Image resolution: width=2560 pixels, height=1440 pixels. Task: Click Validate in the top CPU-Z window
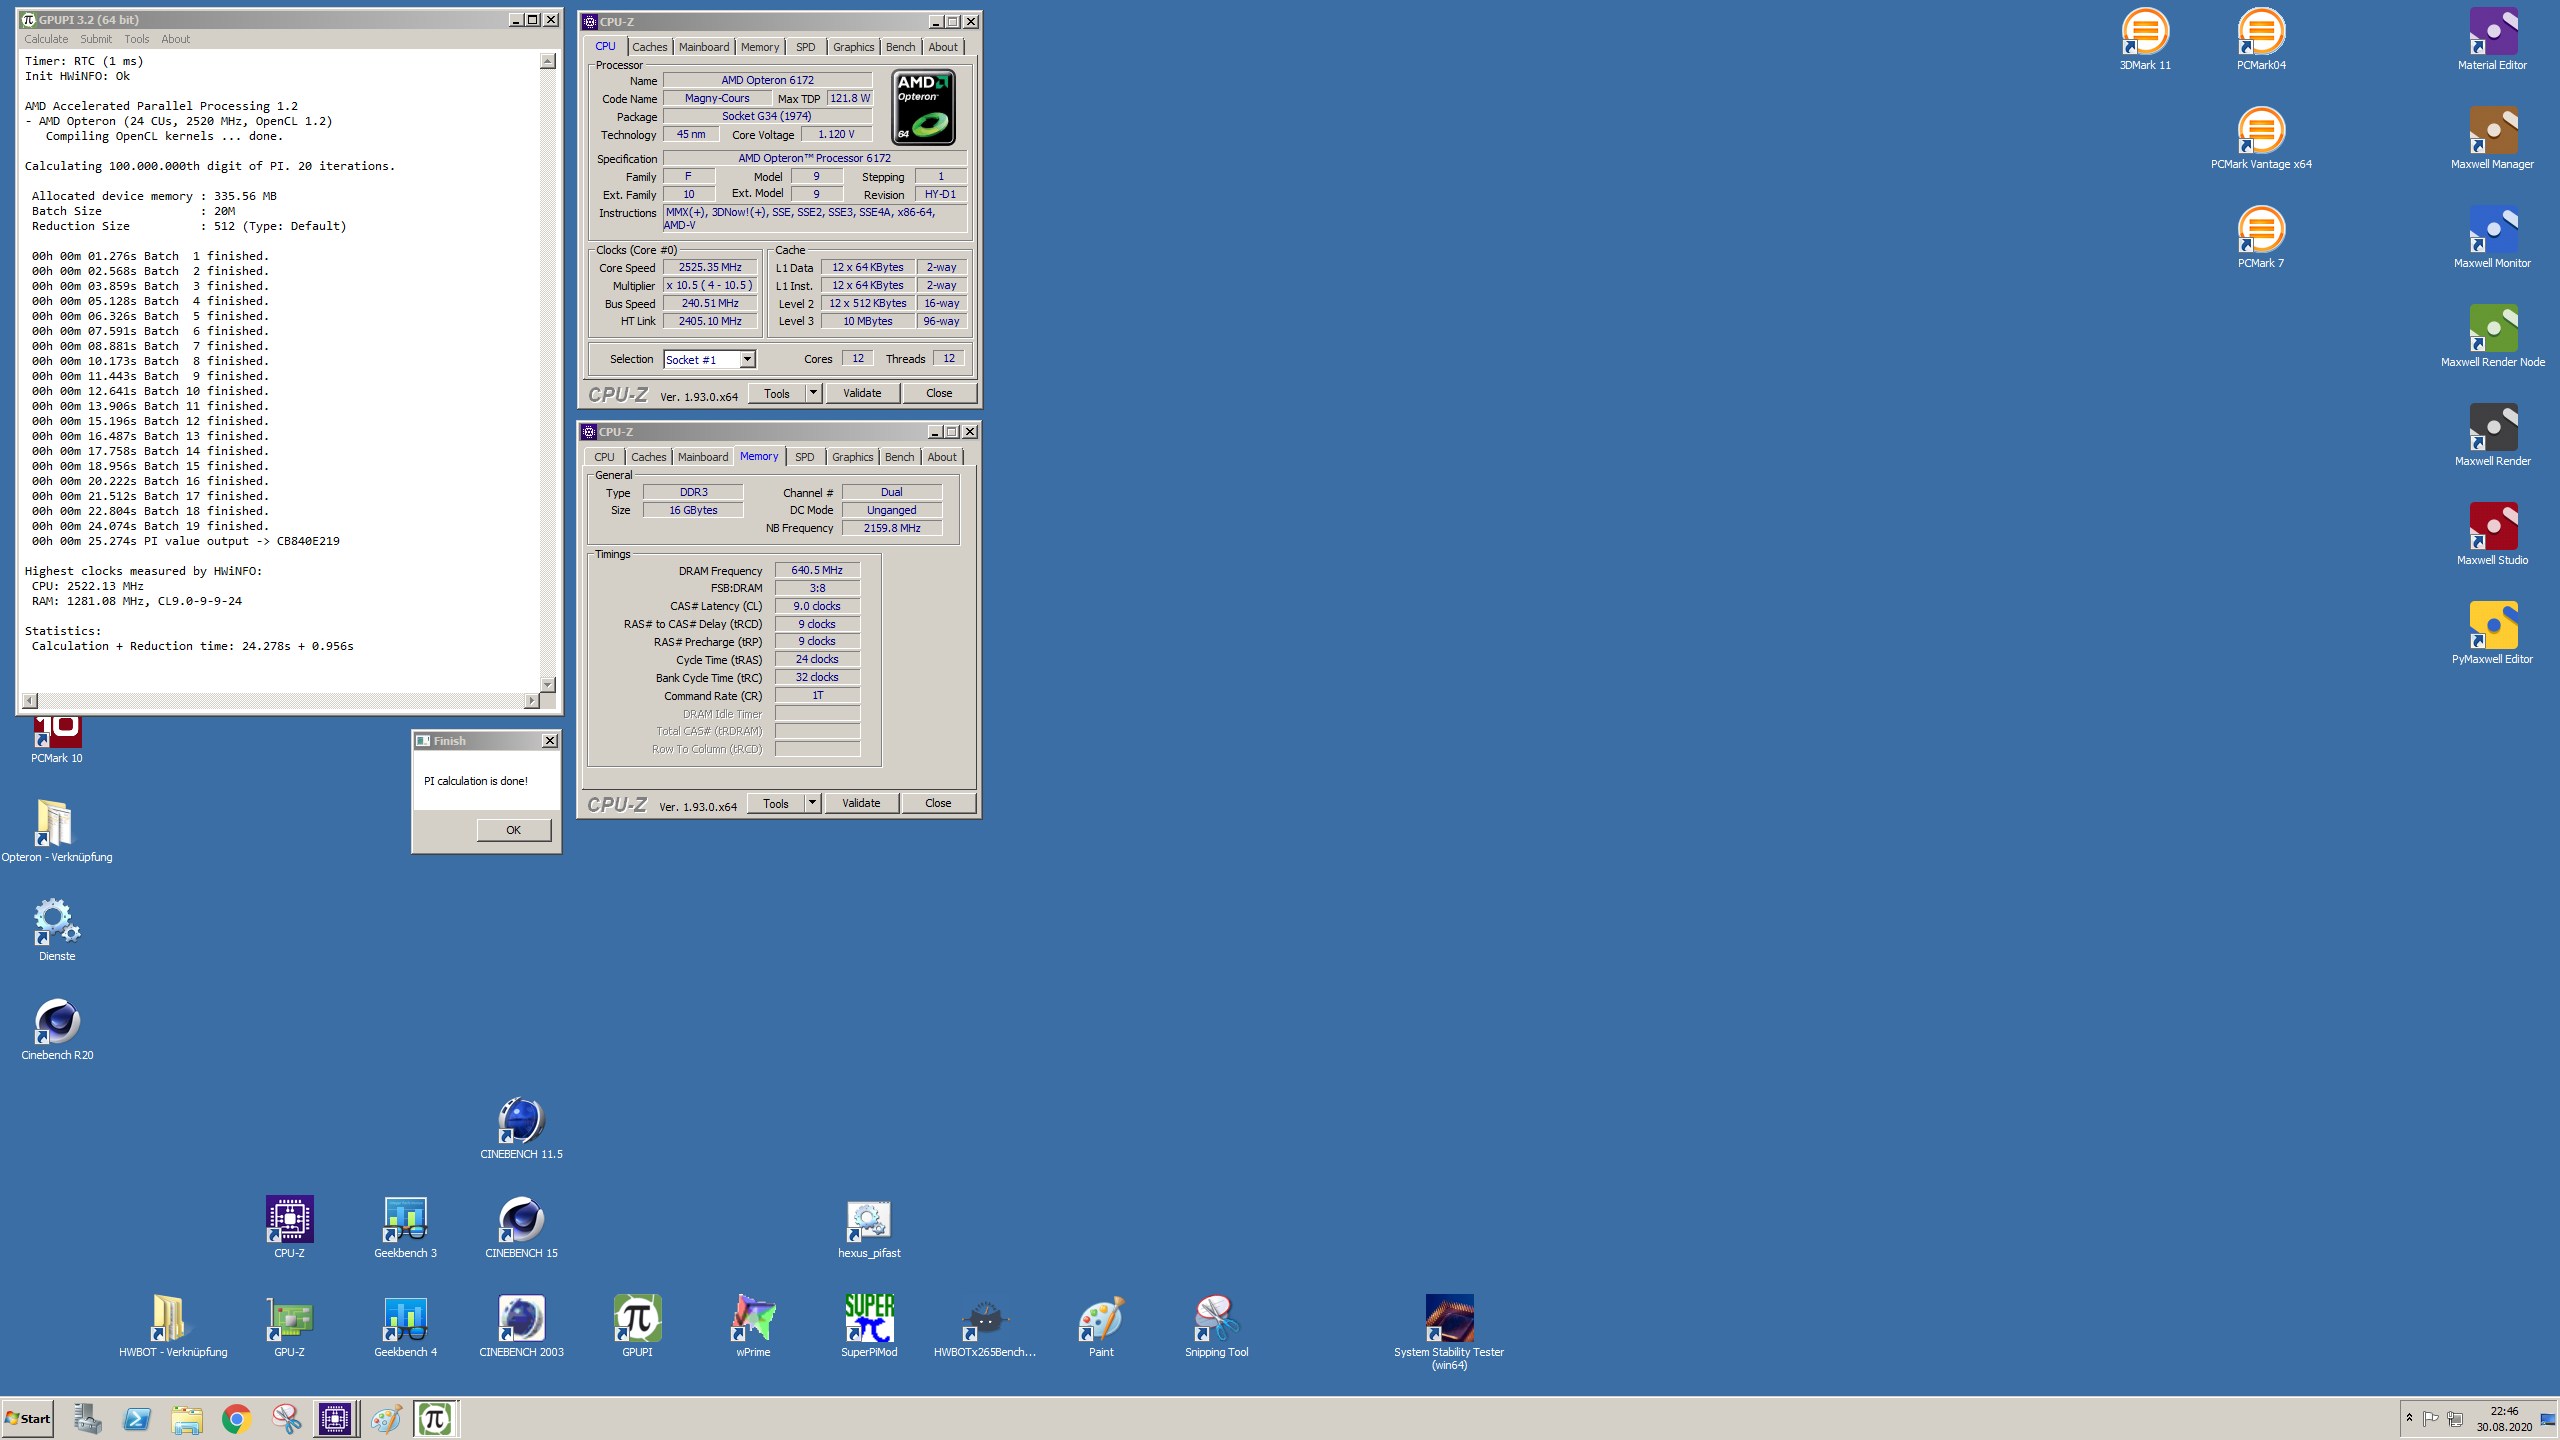point(862,393)
